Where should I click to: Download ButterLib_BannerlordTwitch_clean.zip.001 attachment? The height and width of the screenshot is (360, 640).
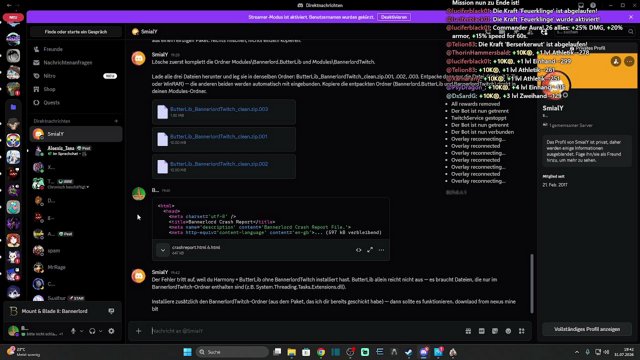pos(219,136)
